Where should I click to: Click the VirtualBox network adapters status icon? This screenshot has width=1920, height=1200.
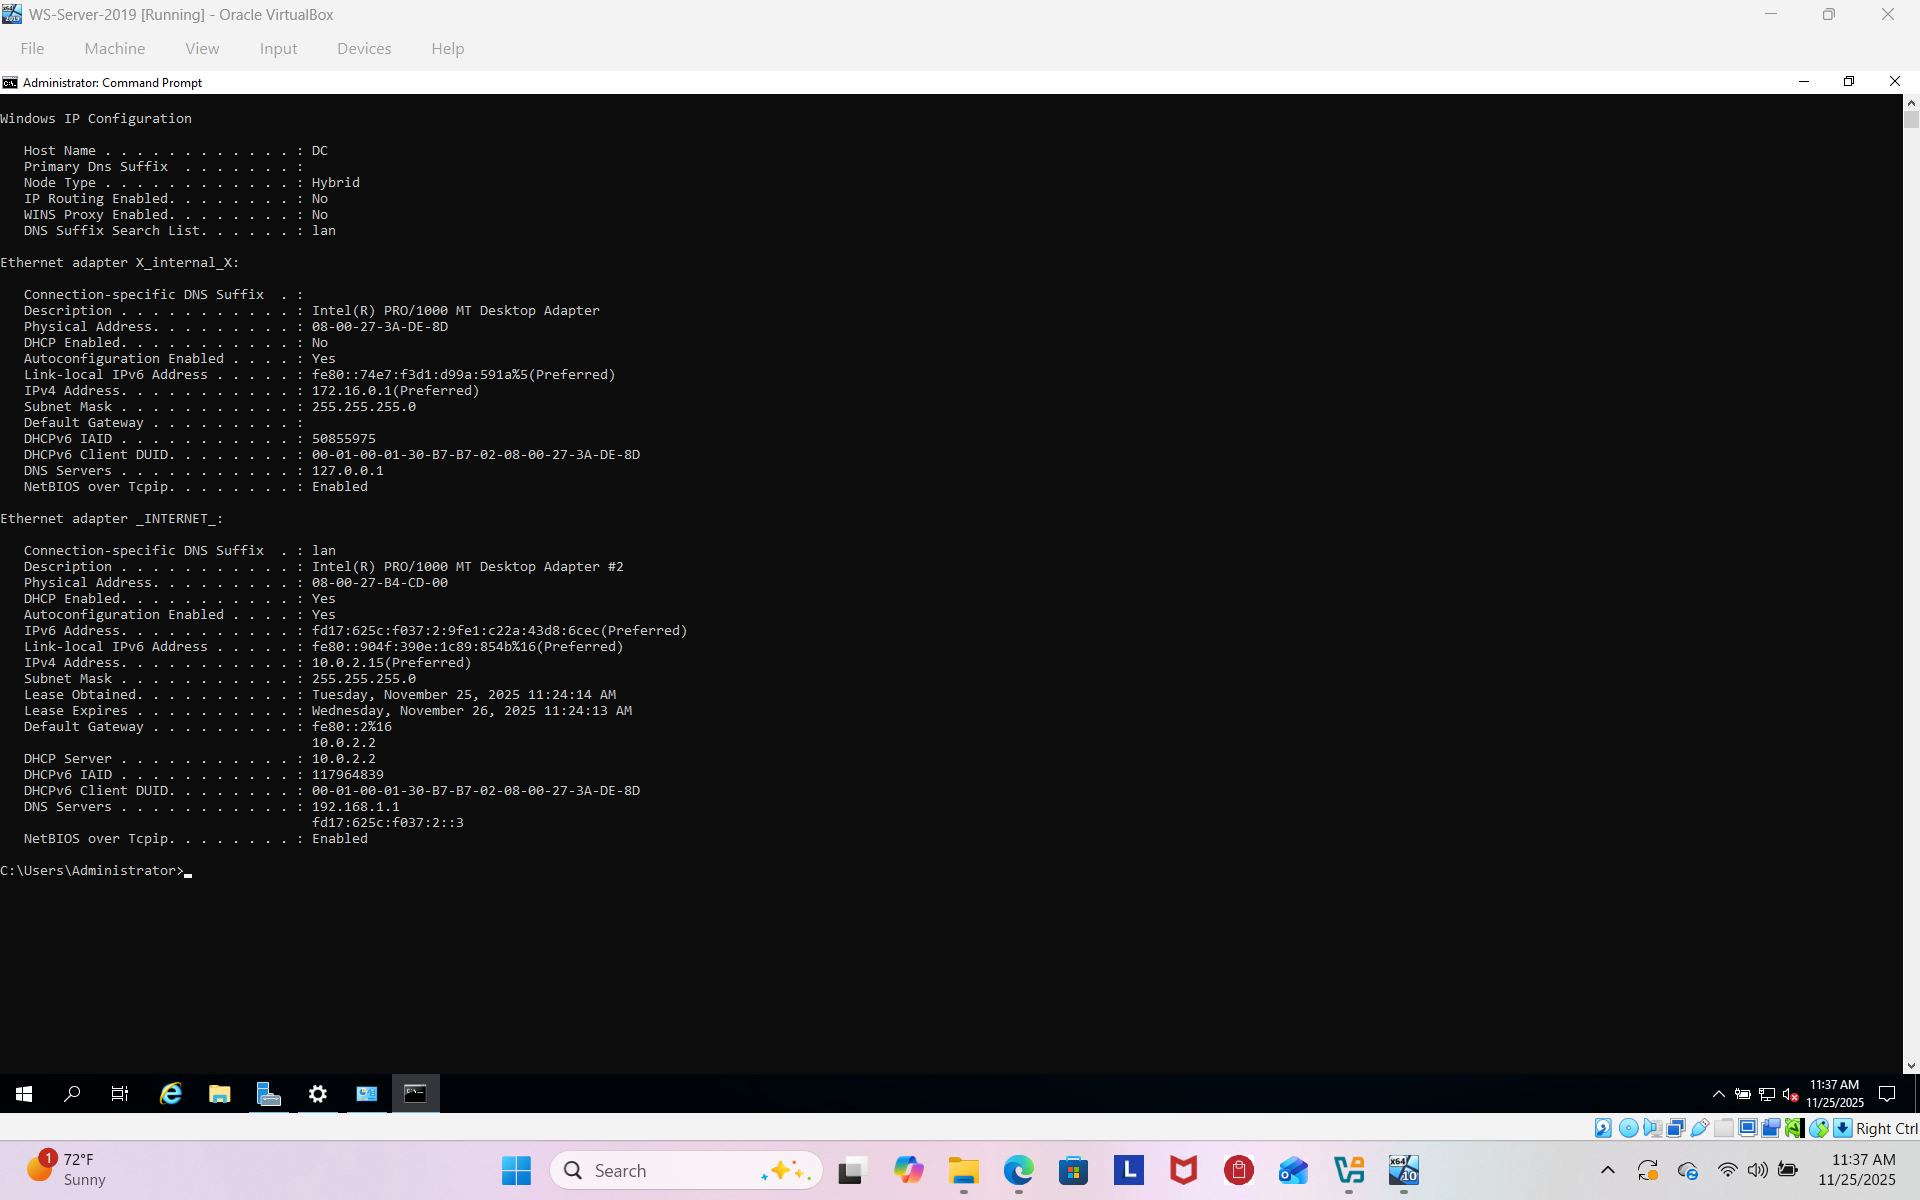point(1676,1128)
